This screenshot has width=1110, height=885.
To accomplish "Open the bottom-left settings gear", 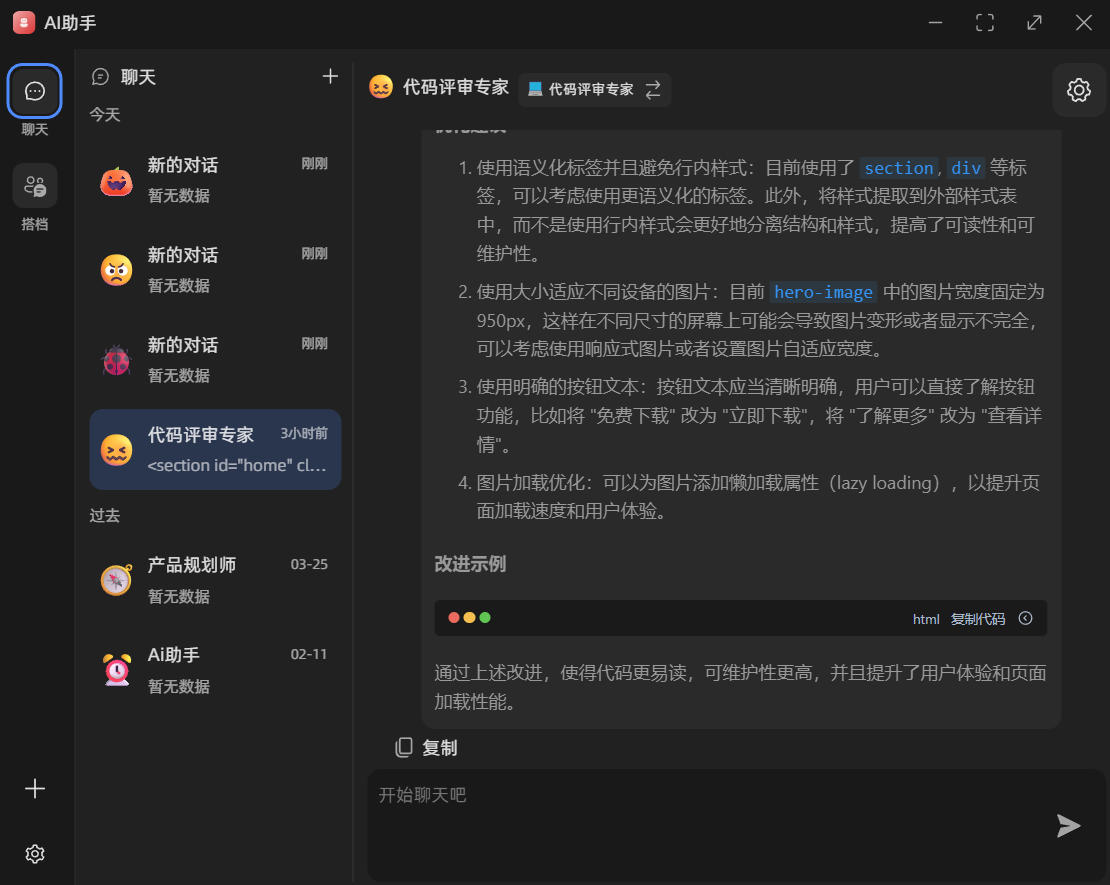I will point(34,853).
